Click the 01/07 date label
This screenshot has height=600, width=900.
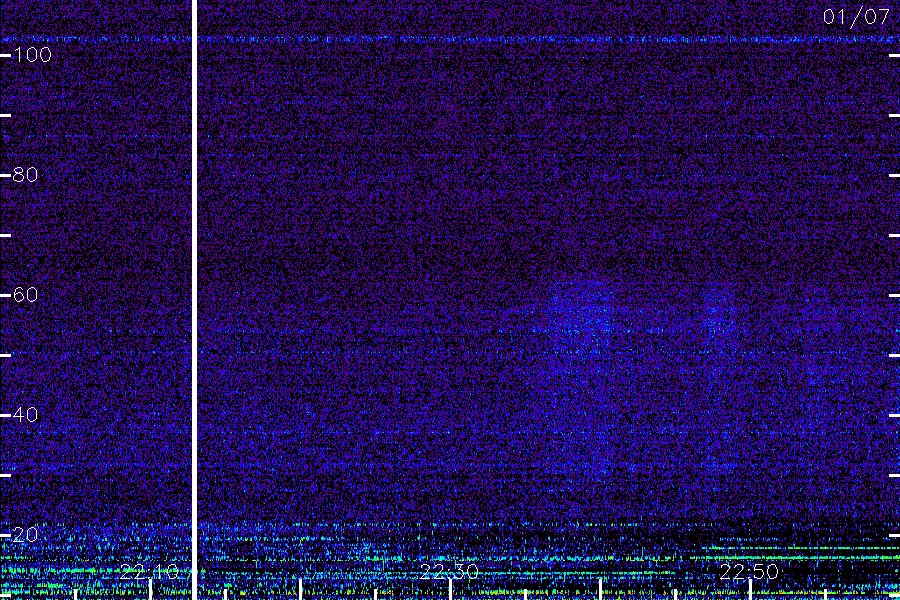[x=856, y=17]
